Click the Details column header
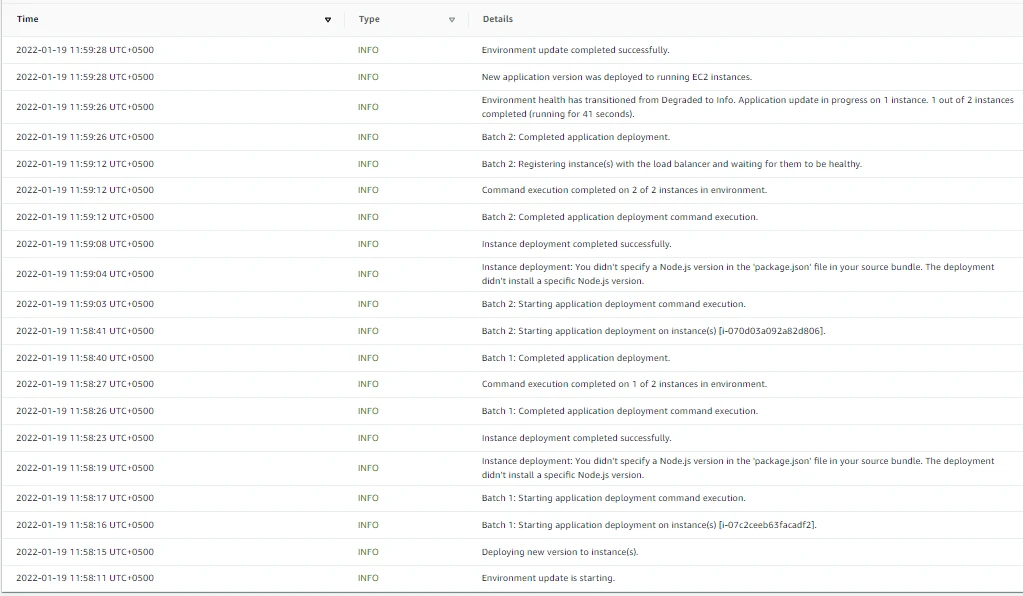 pyautogui.click(x=497, y=19)
